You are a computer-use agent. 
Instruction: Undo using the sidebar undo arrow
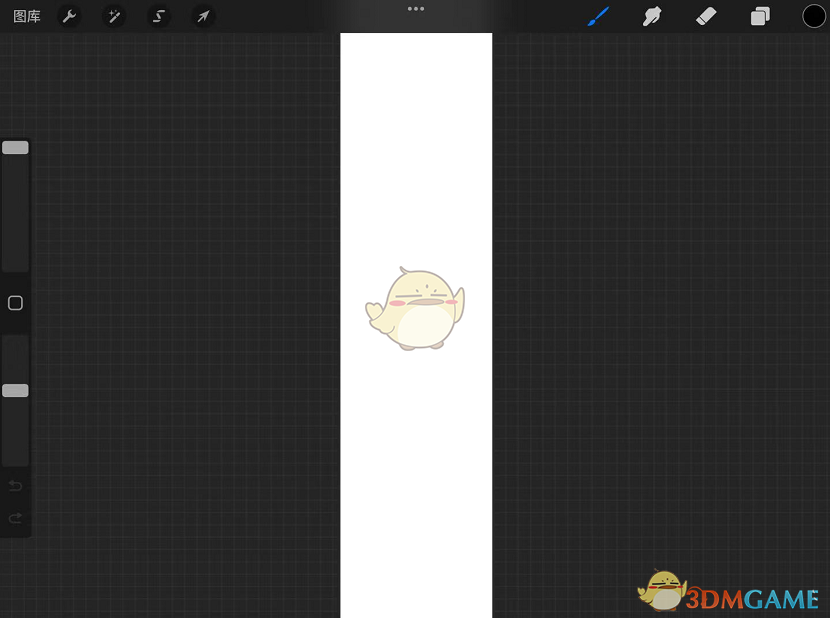[x=15, y=486]
